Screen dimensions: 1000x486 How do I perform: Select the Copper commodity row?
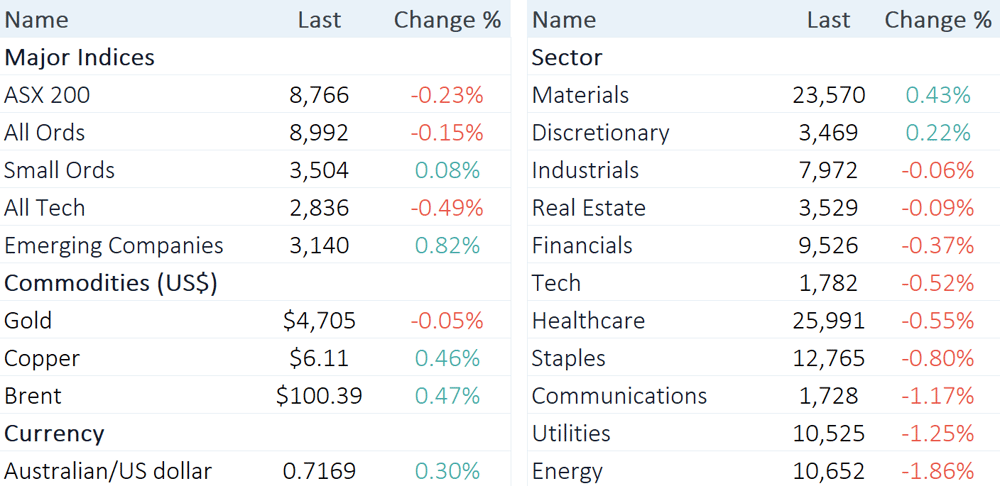(x=42, y=359)
